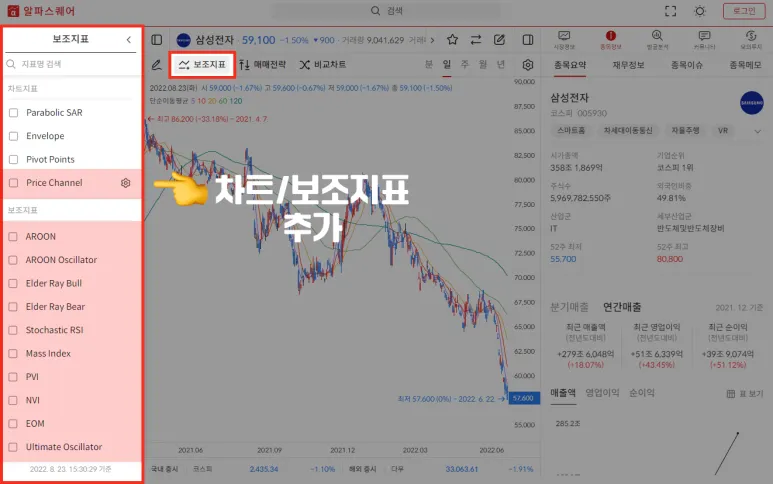Open 발굴분석 discovery analysis icon
773x484 pixels.
point(657,40)
